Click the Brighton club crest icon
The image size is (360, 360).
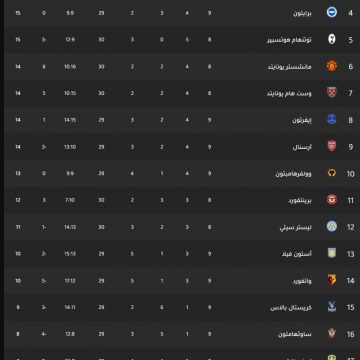332,12
